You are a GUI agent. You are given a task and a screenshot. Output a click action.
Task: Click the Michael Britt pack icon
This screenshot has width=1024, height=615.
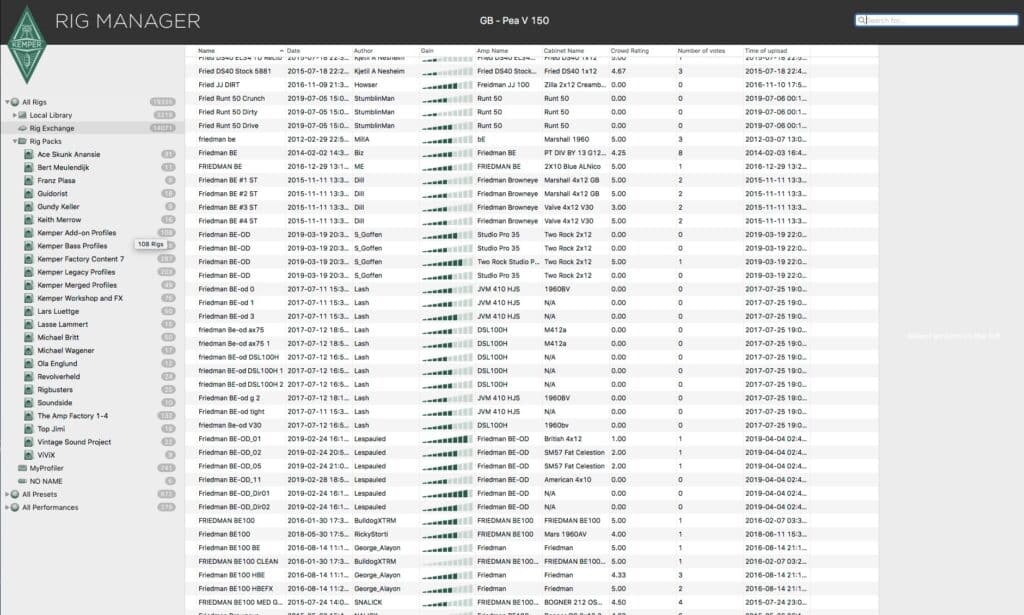29,337
